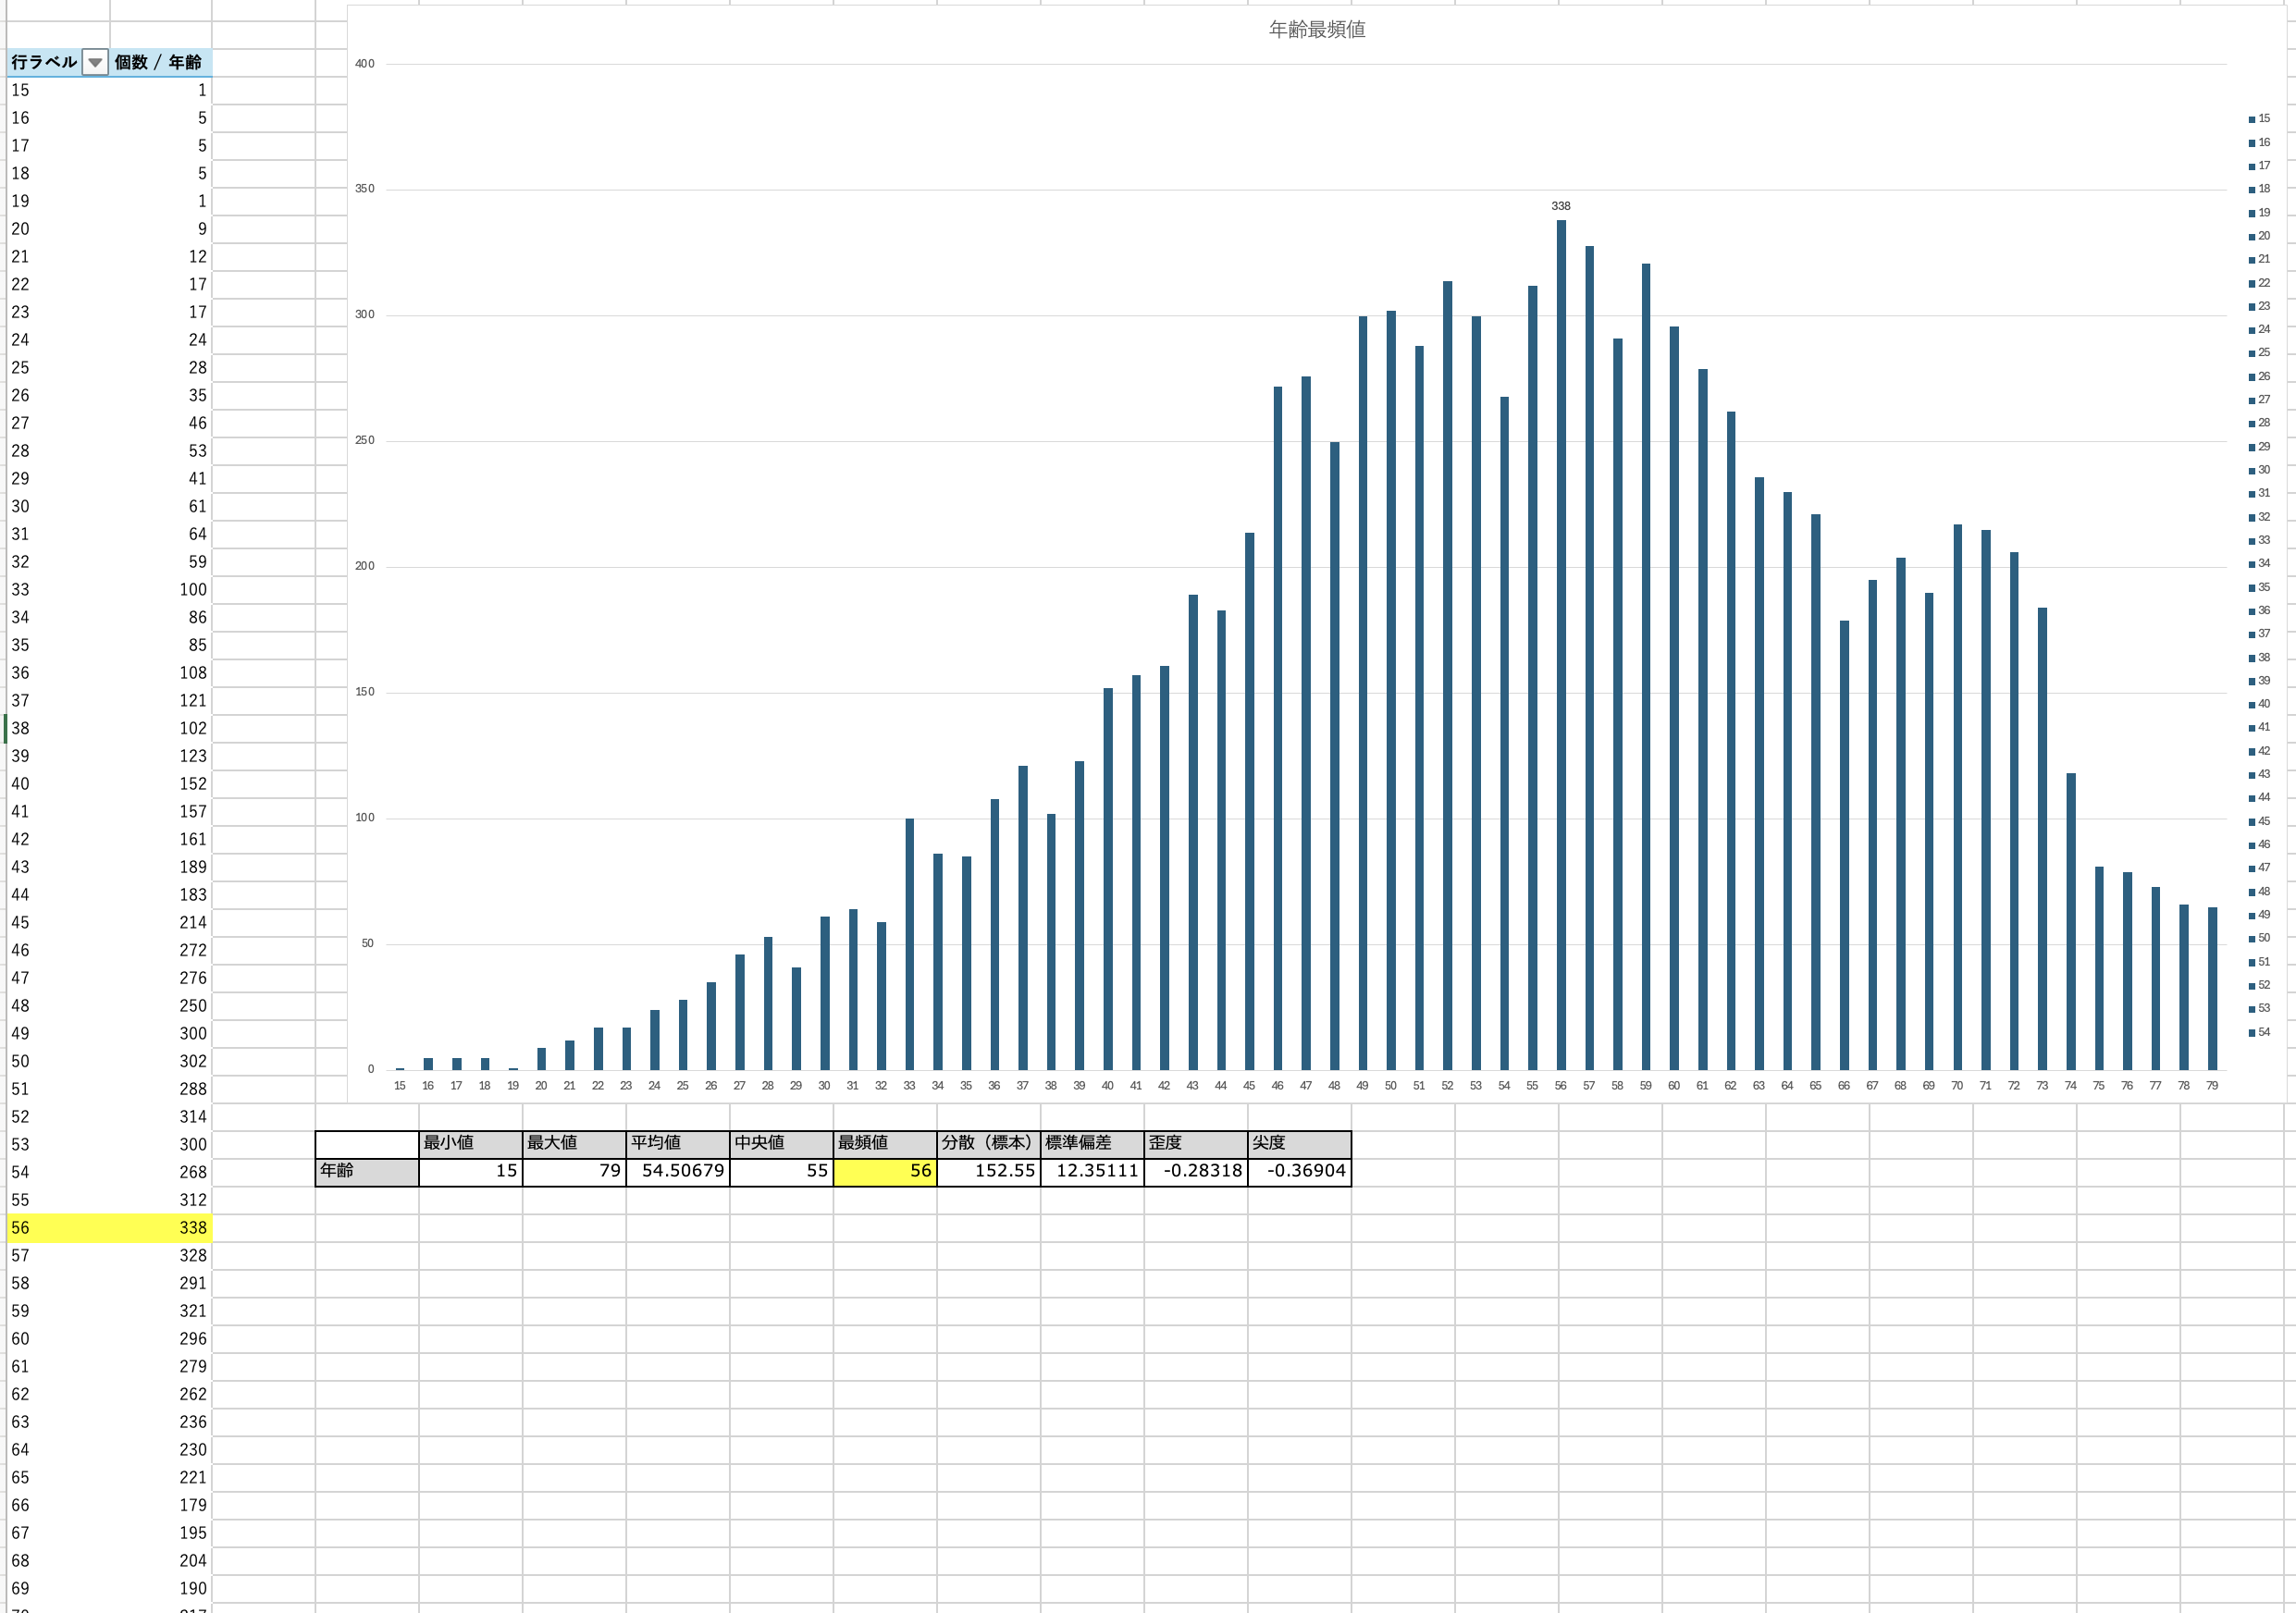This screenshot has height=1613, width=2296.
Task: Click the legend marker for series 20
Action: [2252, 237]
